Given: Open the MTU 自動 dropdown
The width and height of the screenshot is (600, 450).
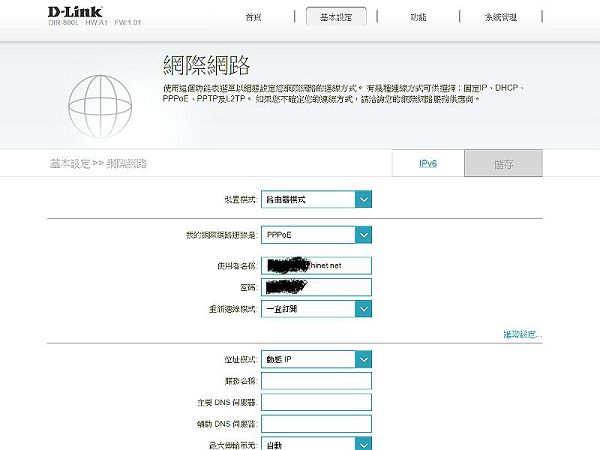Looking at the screenshot, I should (316, 444).
